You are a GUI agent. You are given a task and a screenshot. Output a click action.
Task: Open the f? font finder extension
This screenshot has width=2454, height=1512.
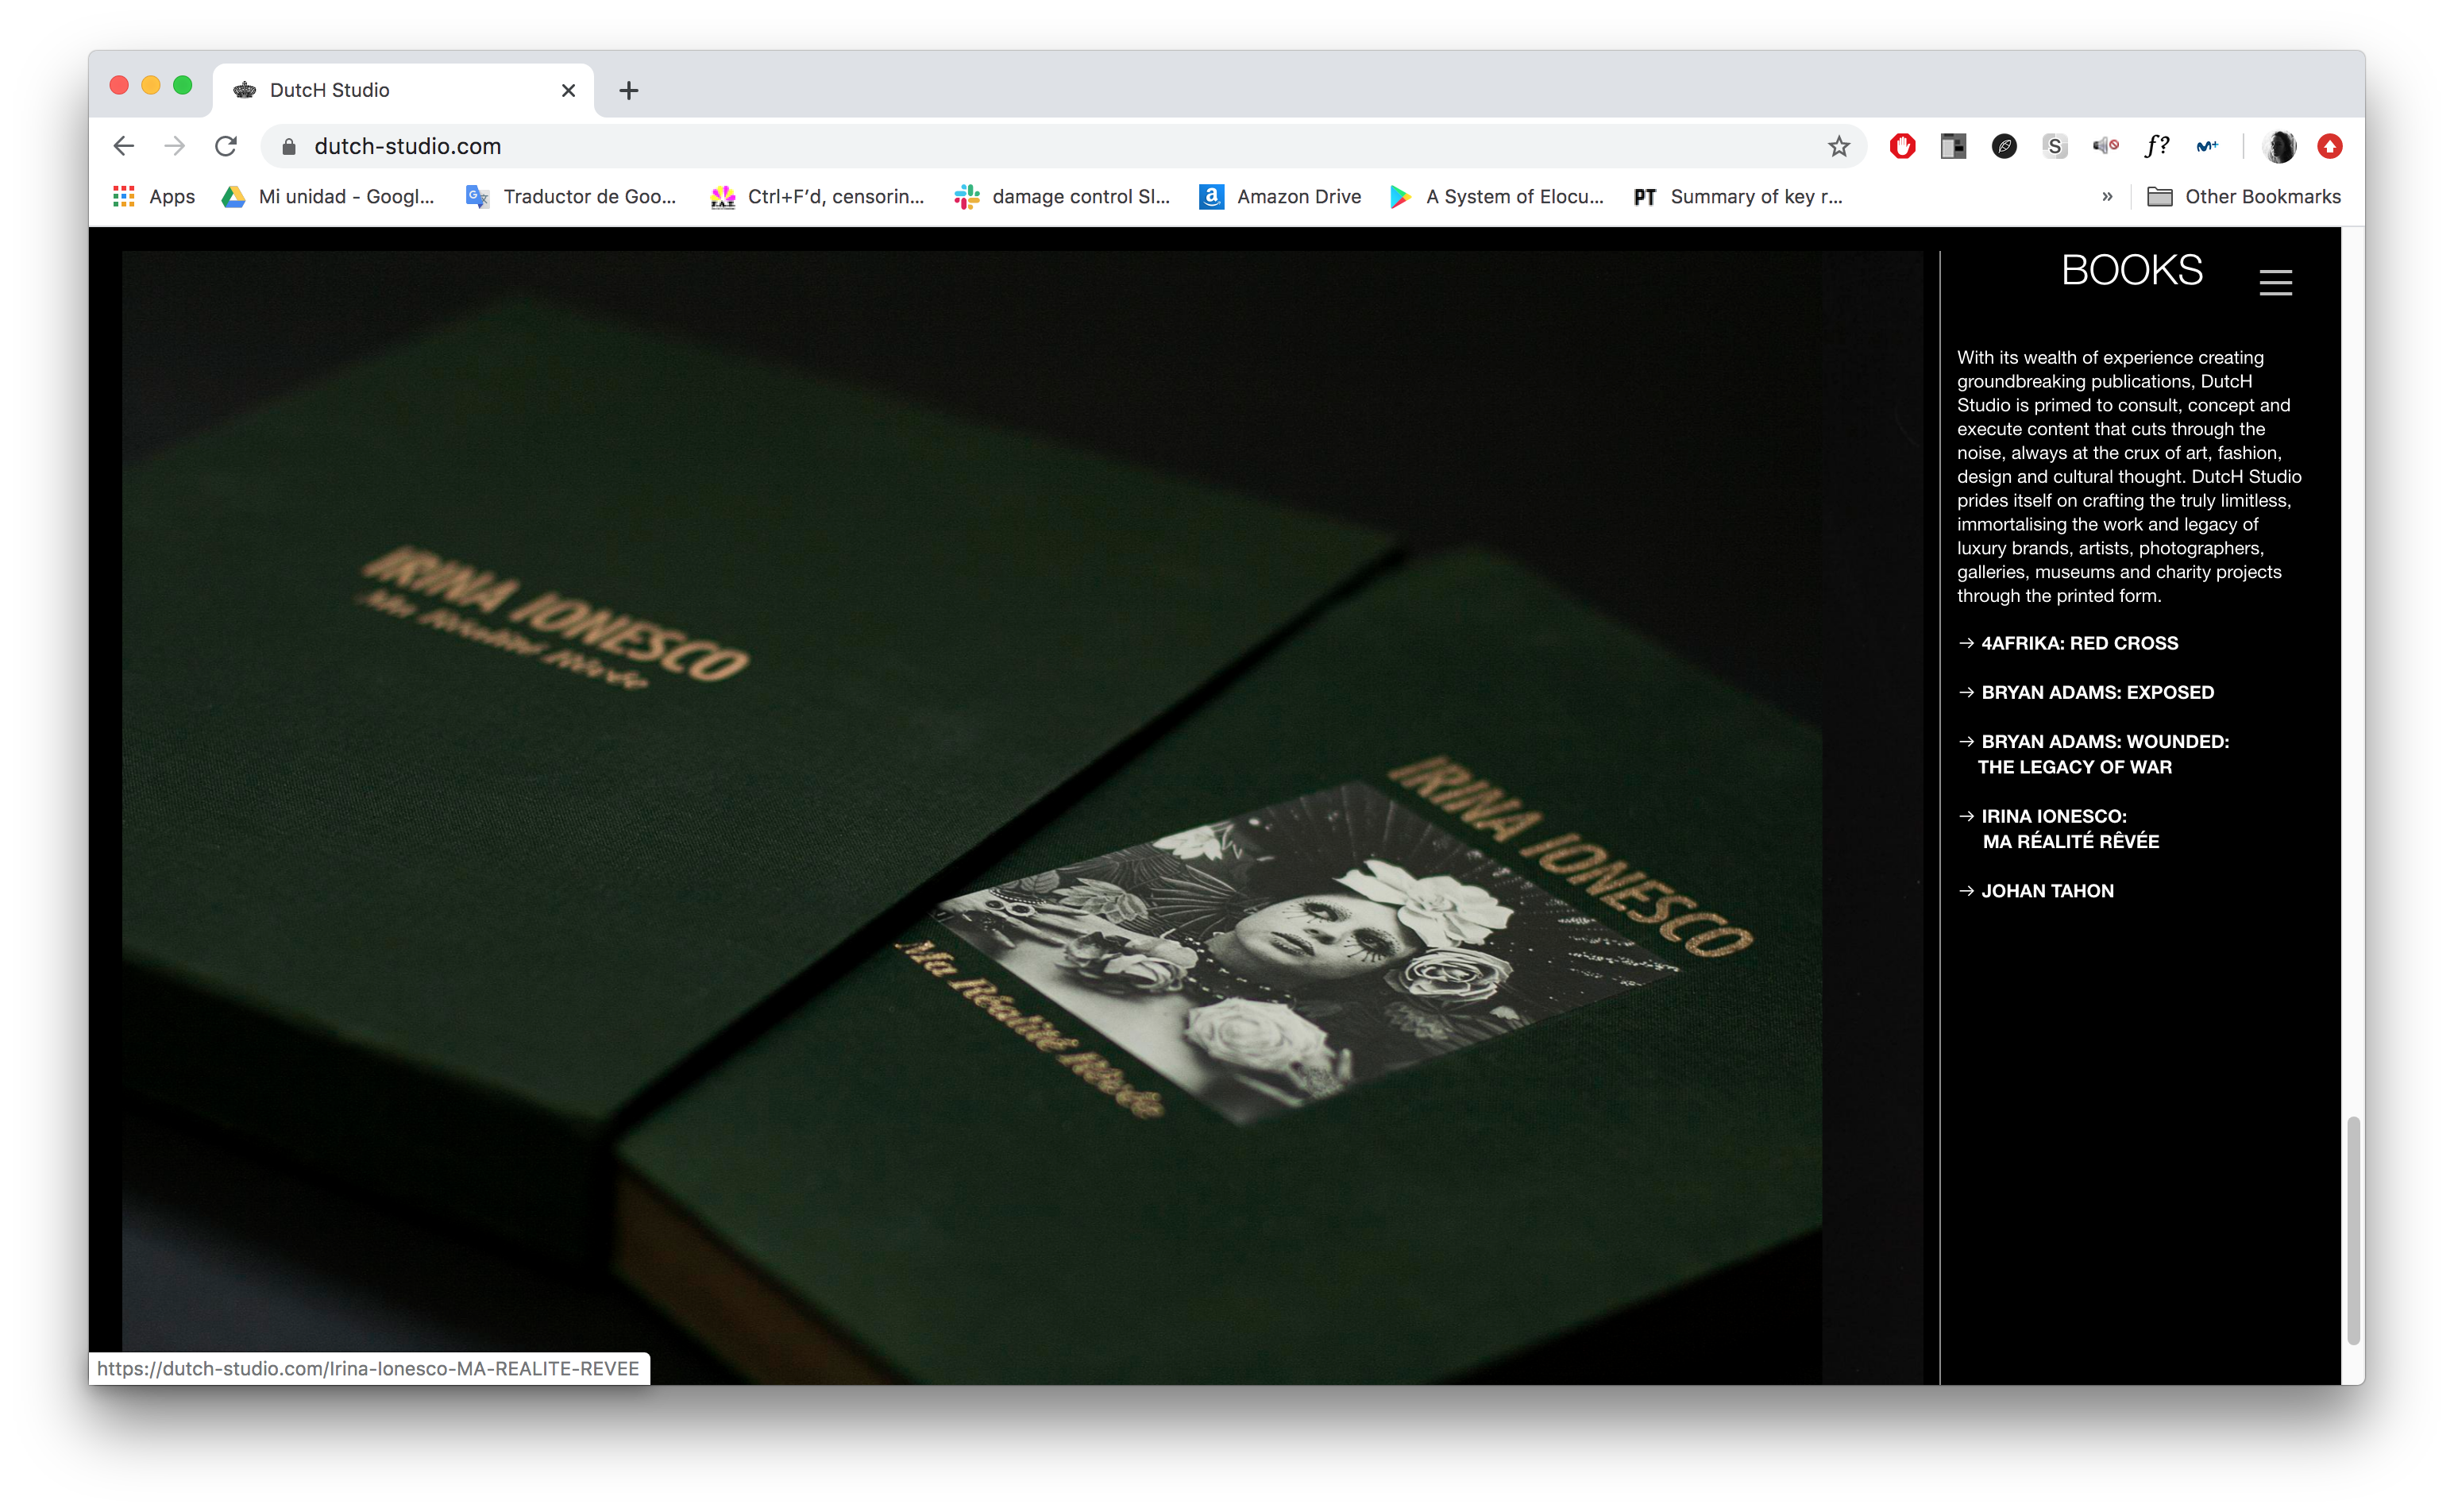coord(2157,147)
